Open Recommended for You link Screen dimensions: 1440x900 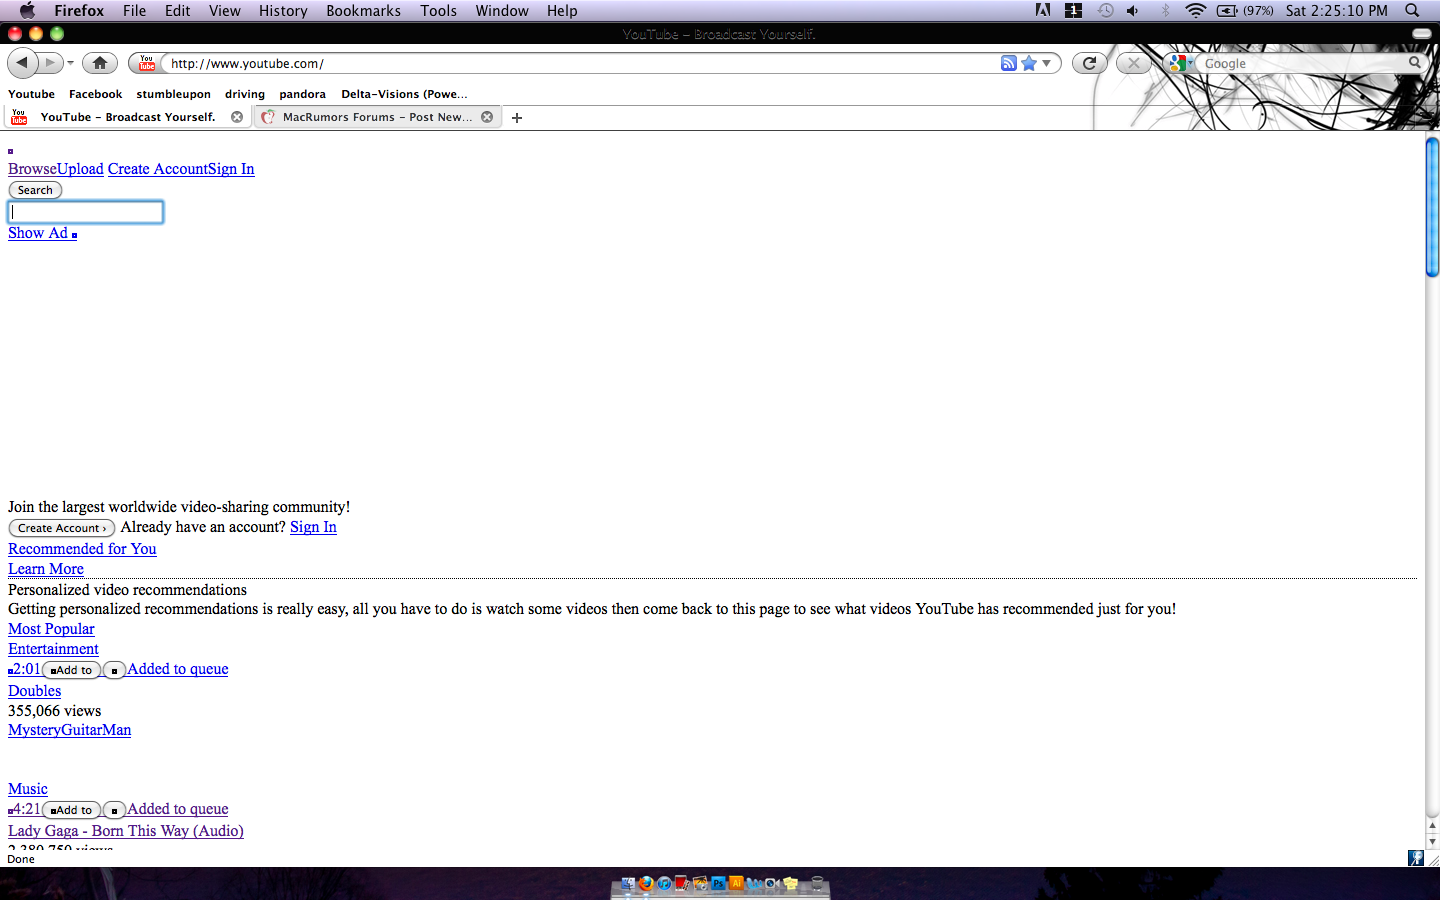(x=82, y=549)
